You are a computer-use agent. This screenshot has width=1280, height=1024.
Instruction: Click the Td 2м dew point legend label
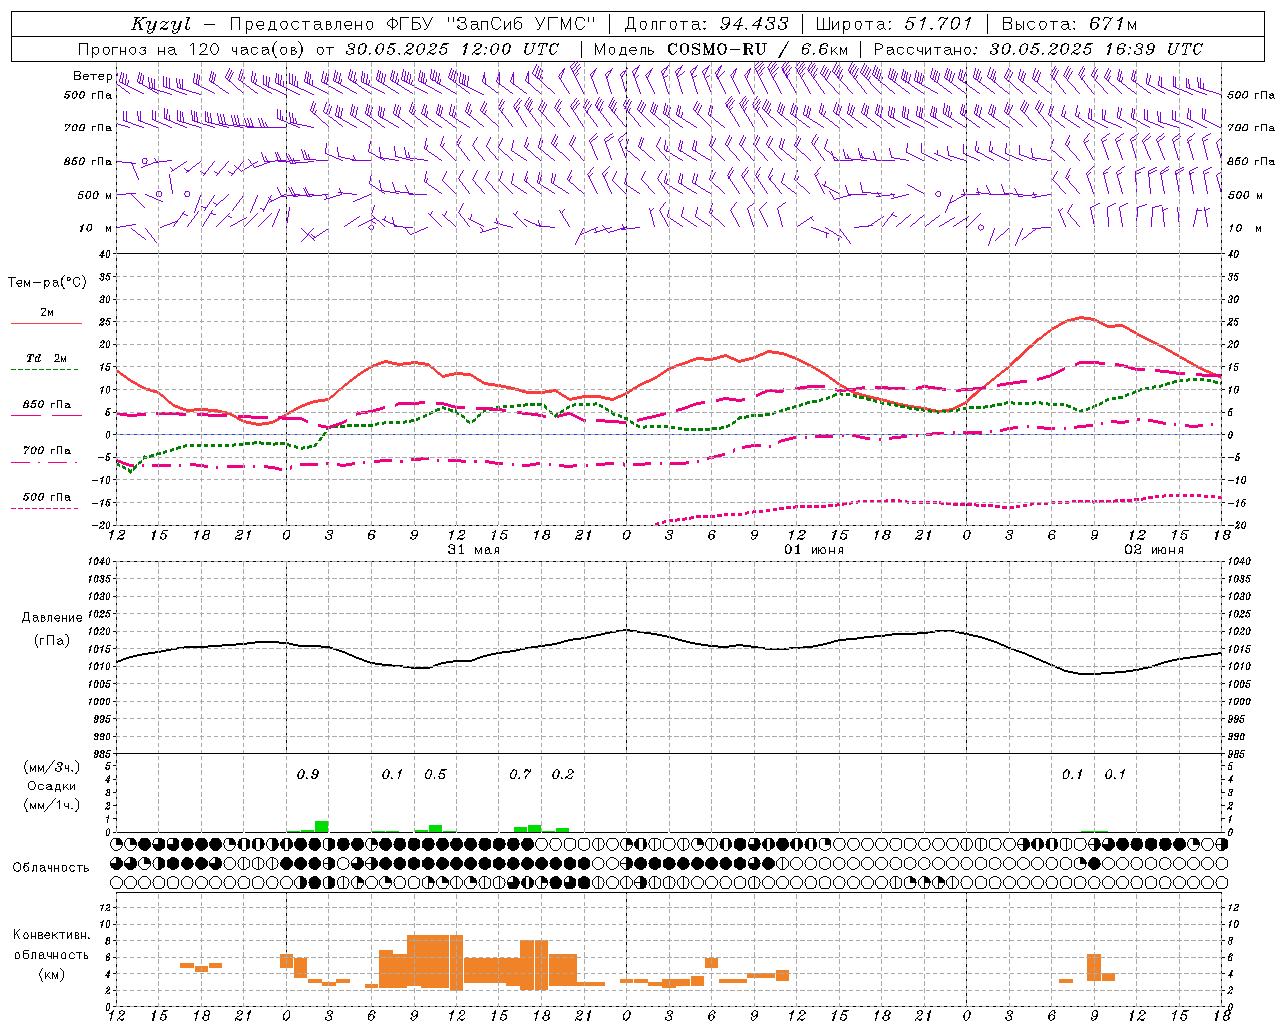click(47, 358)
